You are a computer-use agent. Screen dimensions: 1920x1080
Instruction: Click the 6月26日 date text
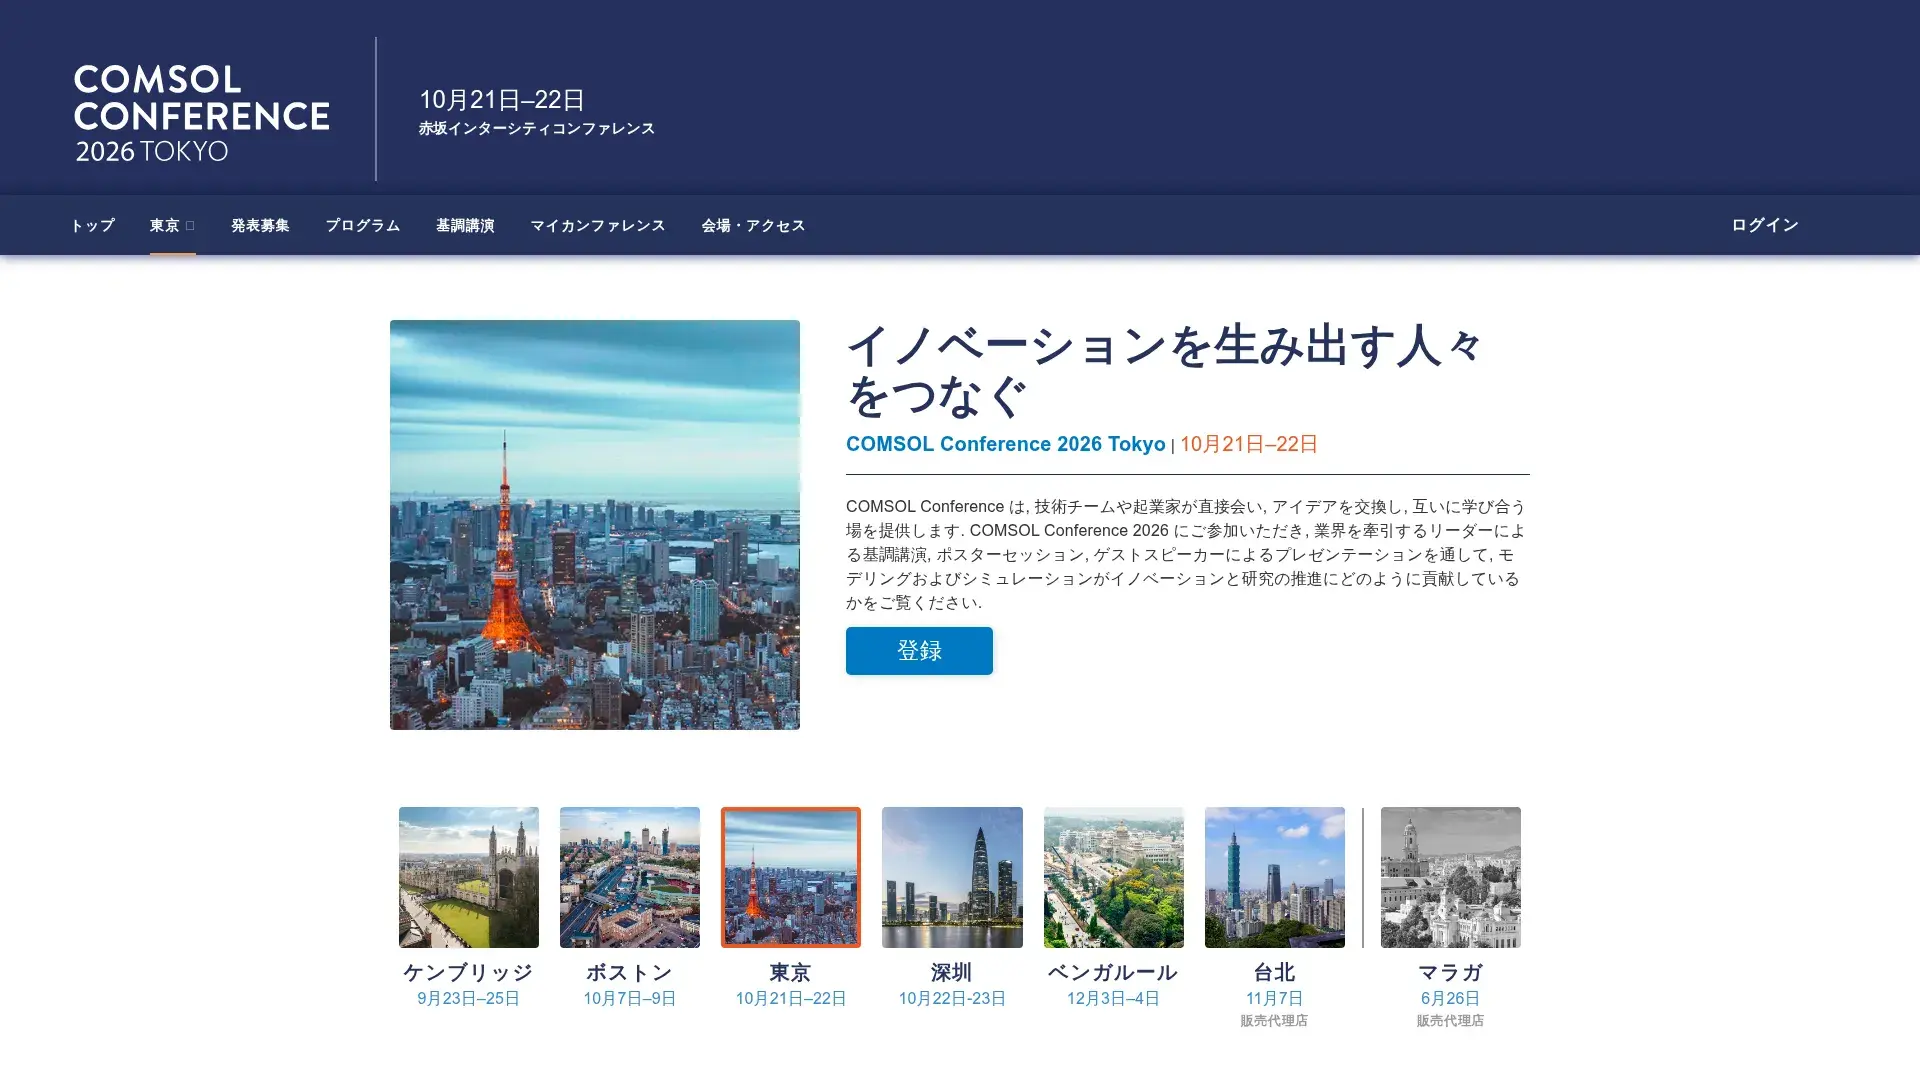click(1450, 999)
